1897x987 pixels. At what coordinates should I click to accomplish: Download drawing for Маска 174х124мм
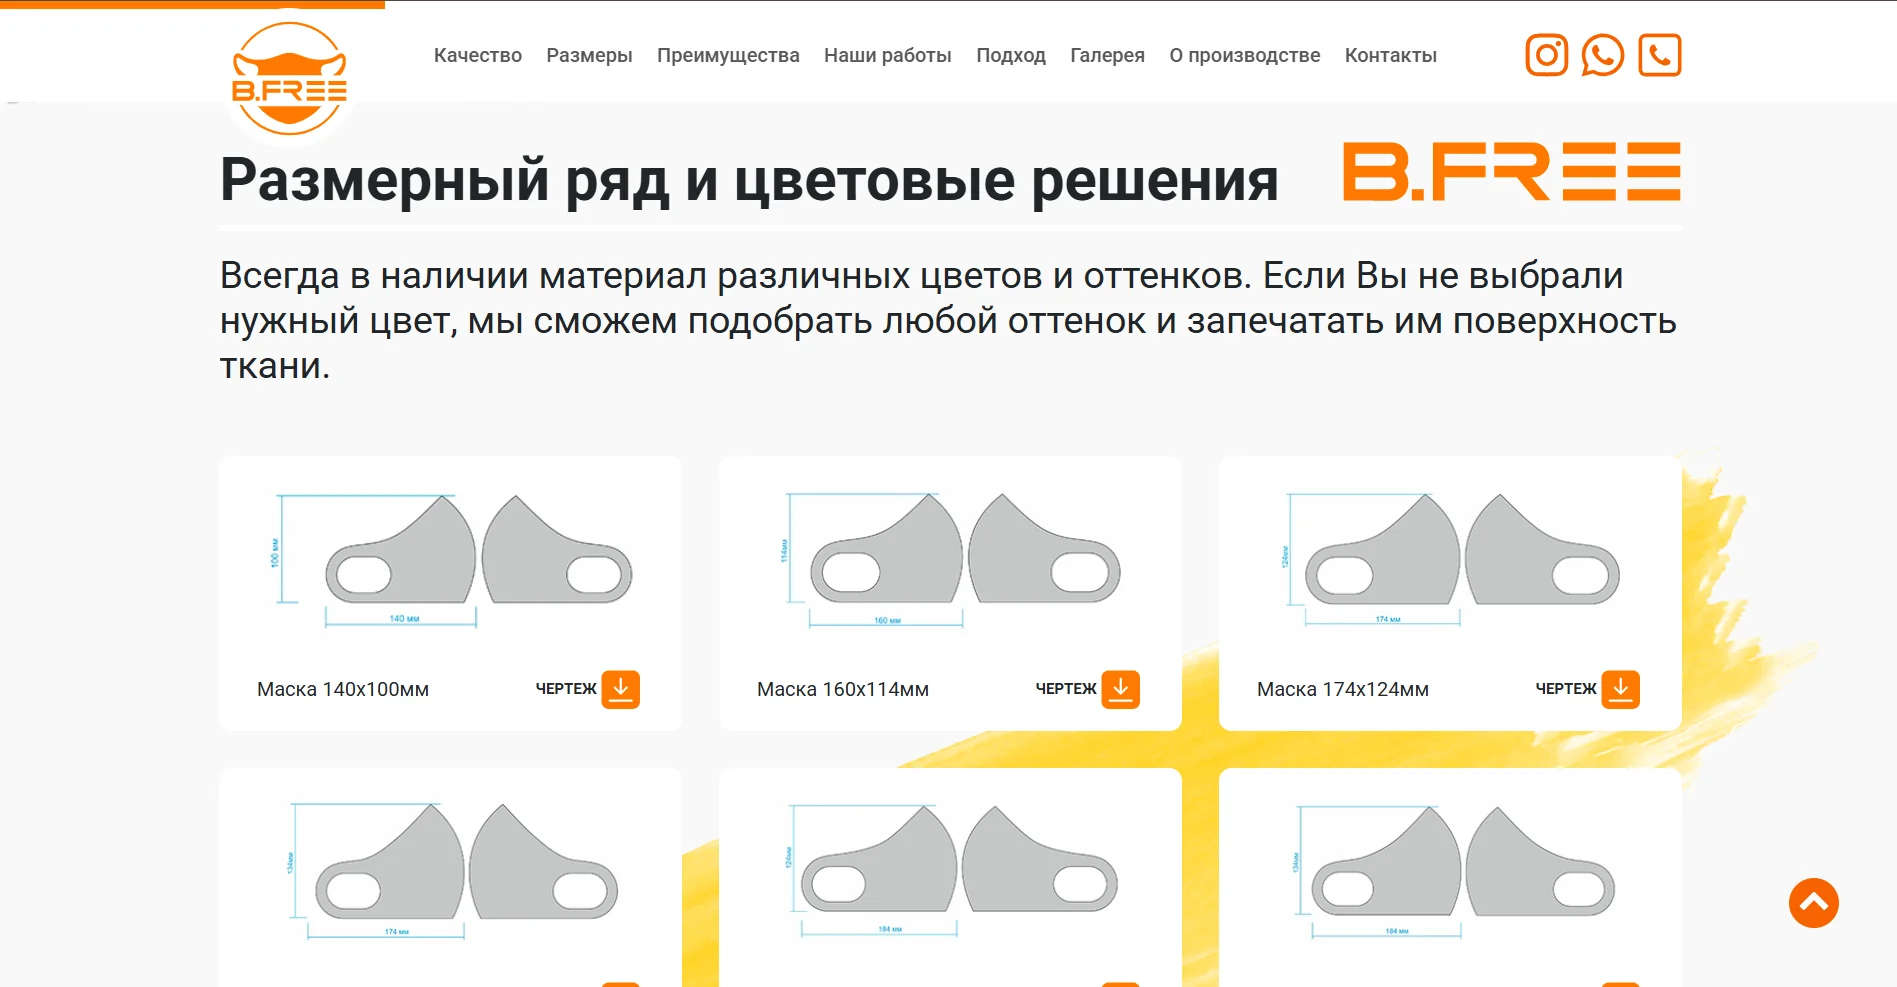(x=1621, y=689)
